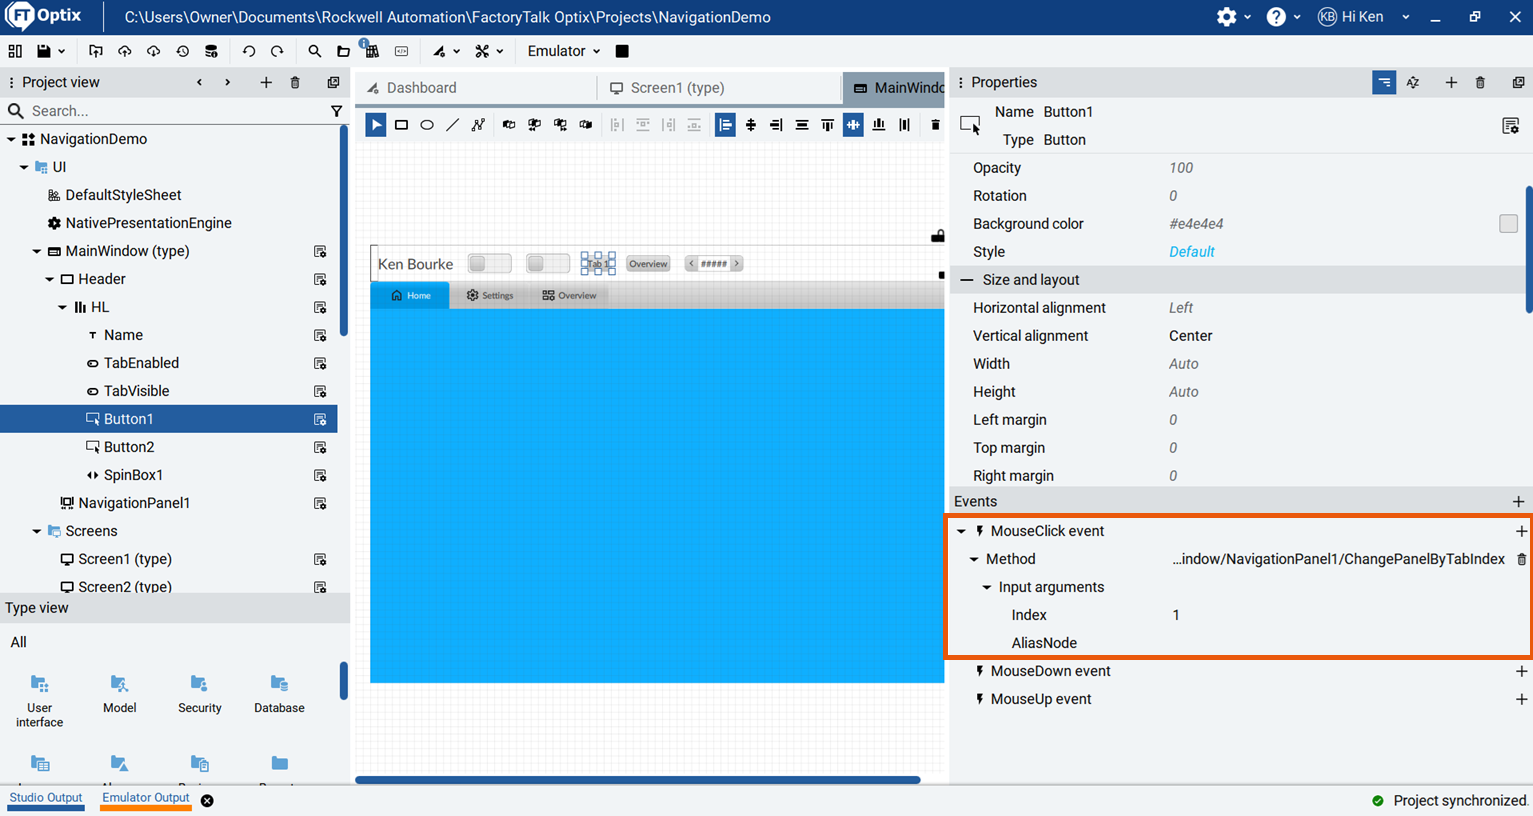Select the line drawing tool

tap(453, 125)
